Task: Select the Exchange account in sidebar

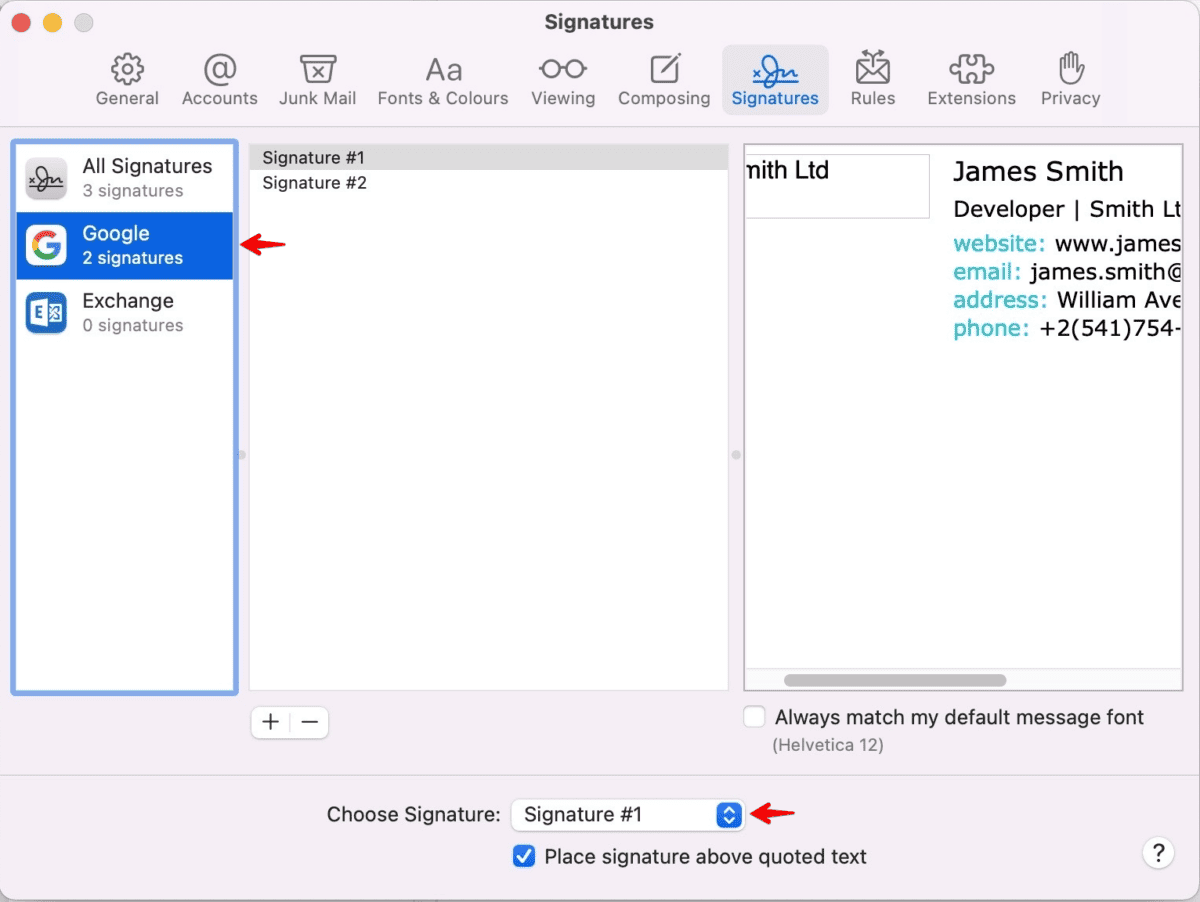Action: pyautogui.click(x=125, y=312)
